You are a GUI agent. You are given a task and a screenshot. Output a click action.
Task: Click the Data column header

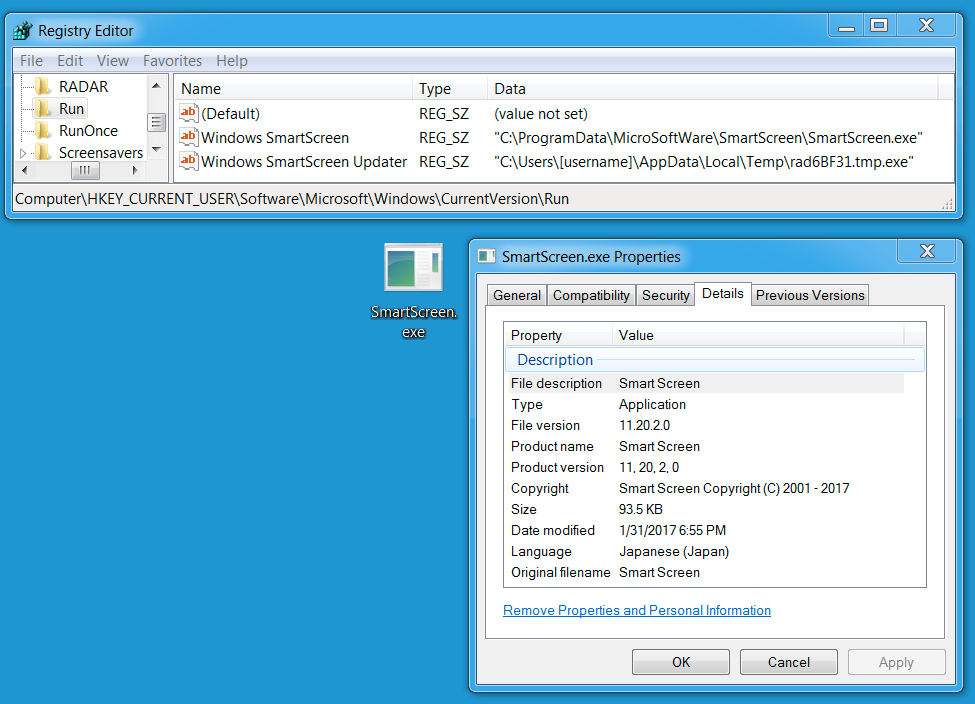click(713, 88)
